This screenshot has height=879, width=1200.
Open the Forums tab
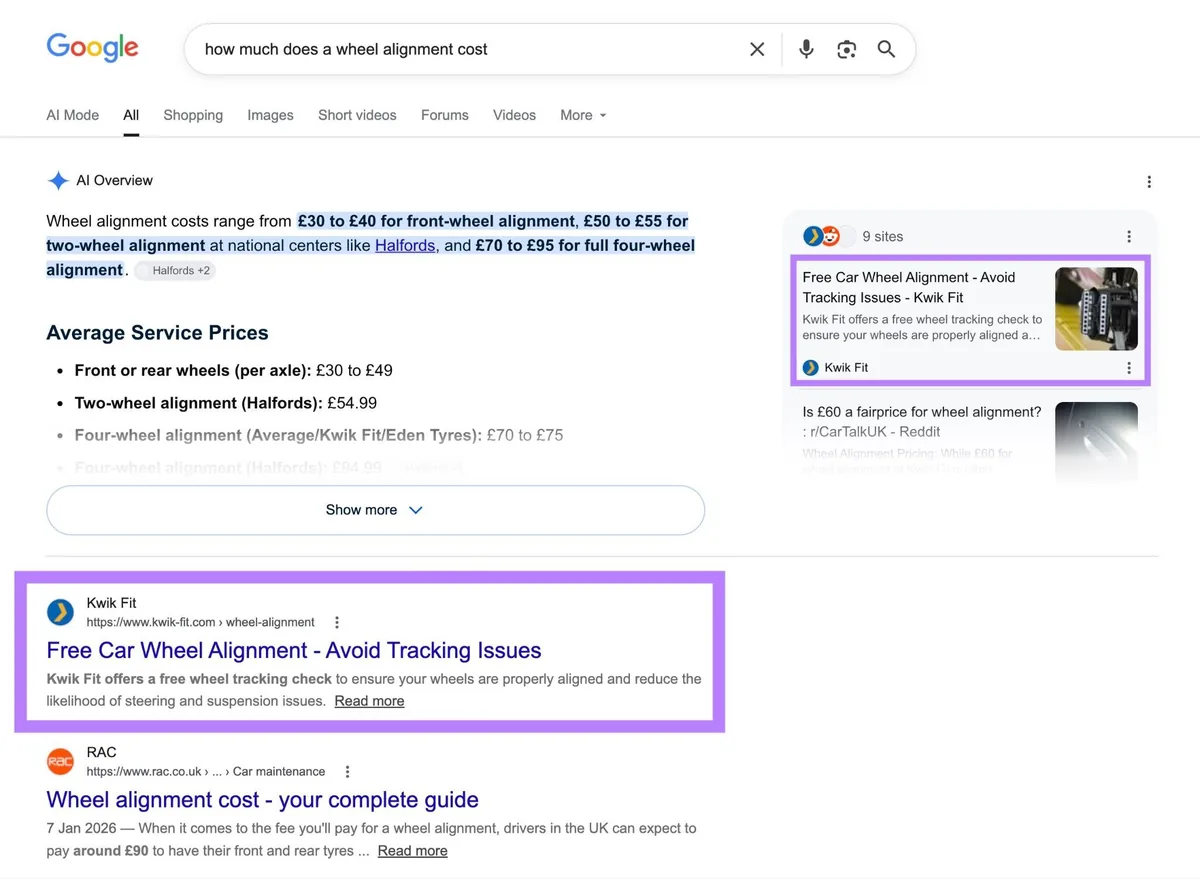point(445,115)
